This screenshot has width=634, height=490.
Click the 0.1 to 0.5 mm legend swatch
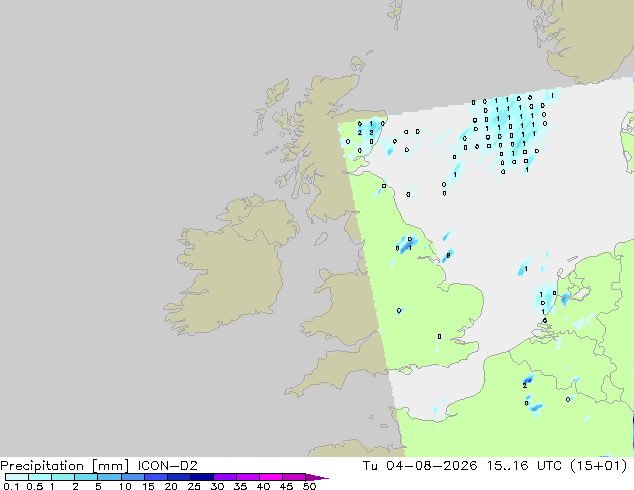point(17,477)
